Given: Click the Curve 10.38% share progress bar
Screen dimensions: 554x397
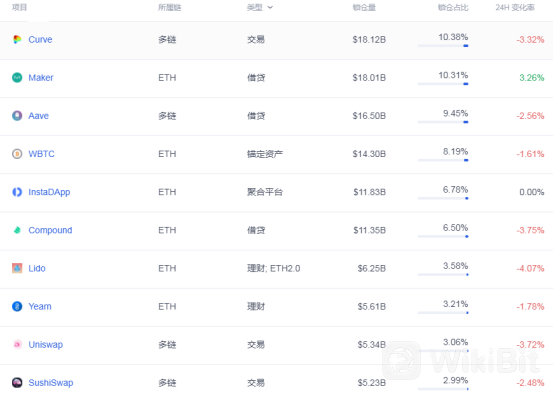Looking at the screenshot, I should (x=443, y=46).
